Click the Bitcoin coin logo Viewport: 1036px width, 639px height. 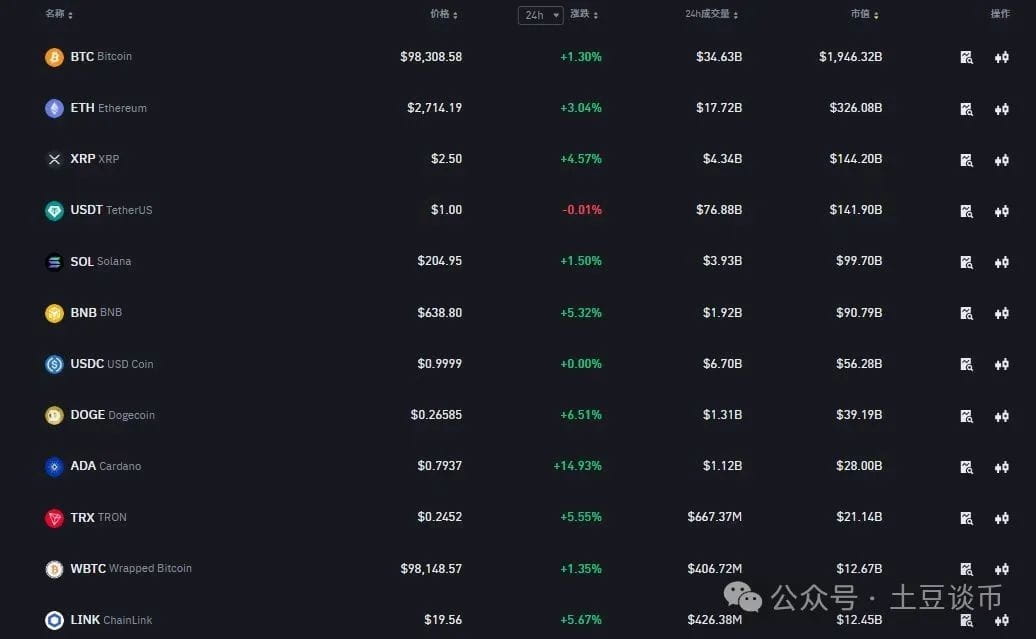(54, 57)
